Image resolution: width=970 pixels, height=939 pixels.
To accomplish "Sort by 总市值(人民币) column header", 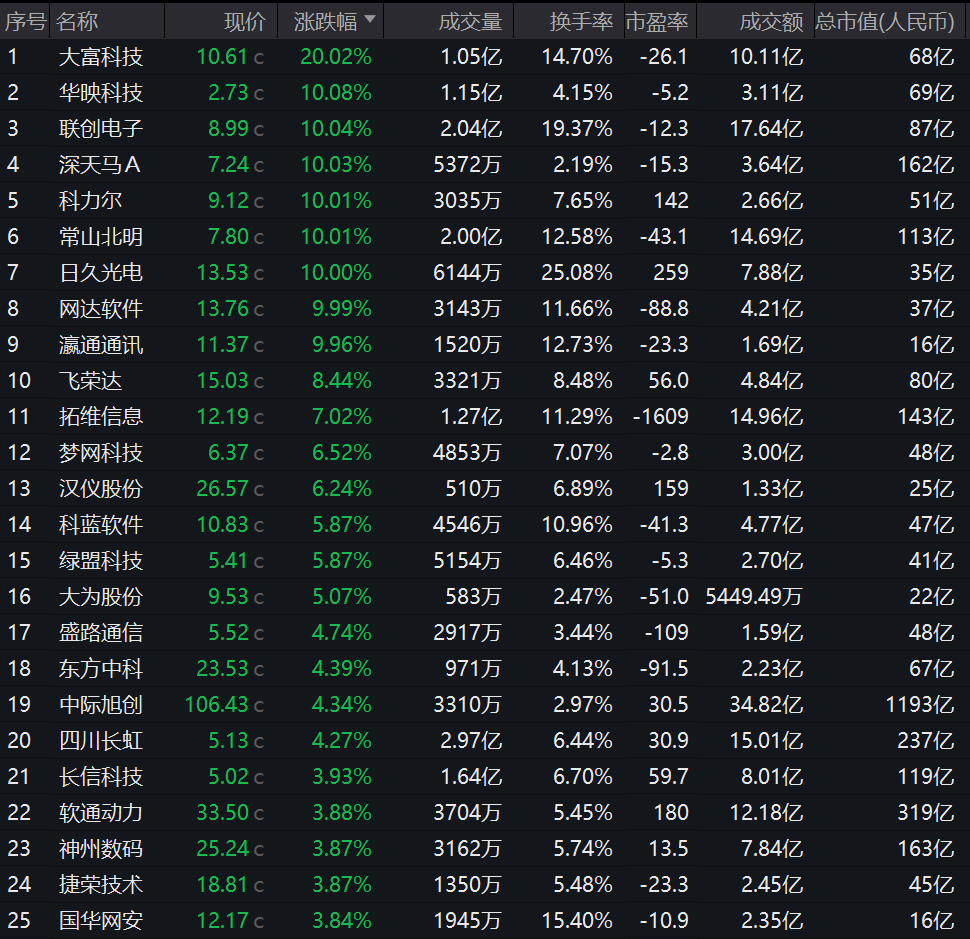I will [x=885, y=22].
